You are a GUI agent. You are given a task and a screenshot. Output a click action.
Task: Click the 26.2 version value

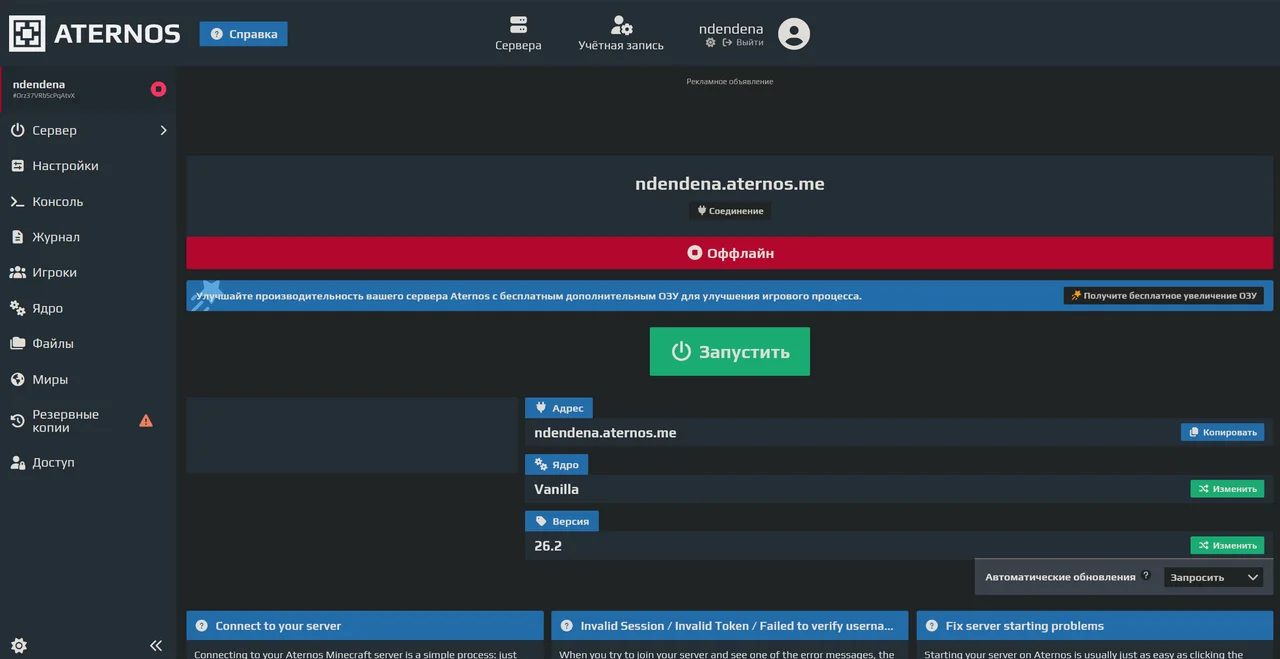pyautogui.click(x=548, y=545)
